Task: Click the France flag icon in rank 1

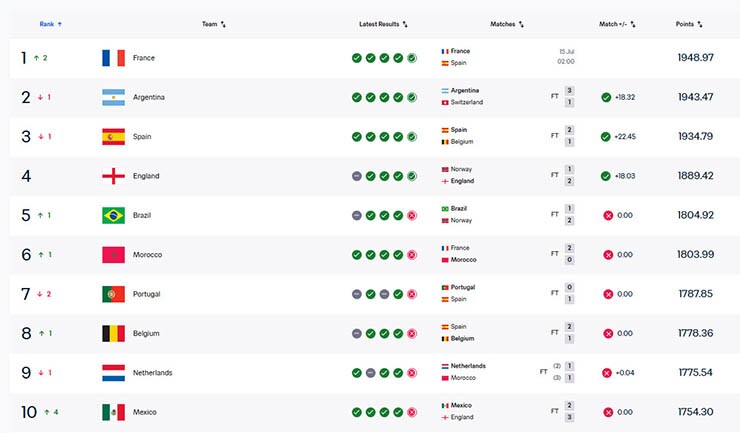Action: coord(113,58)
